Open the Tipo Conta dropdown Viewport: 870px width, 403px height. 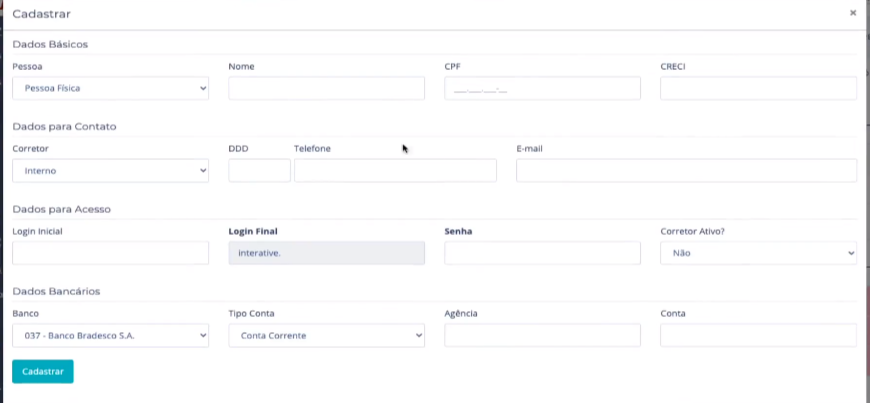[326, 336]
